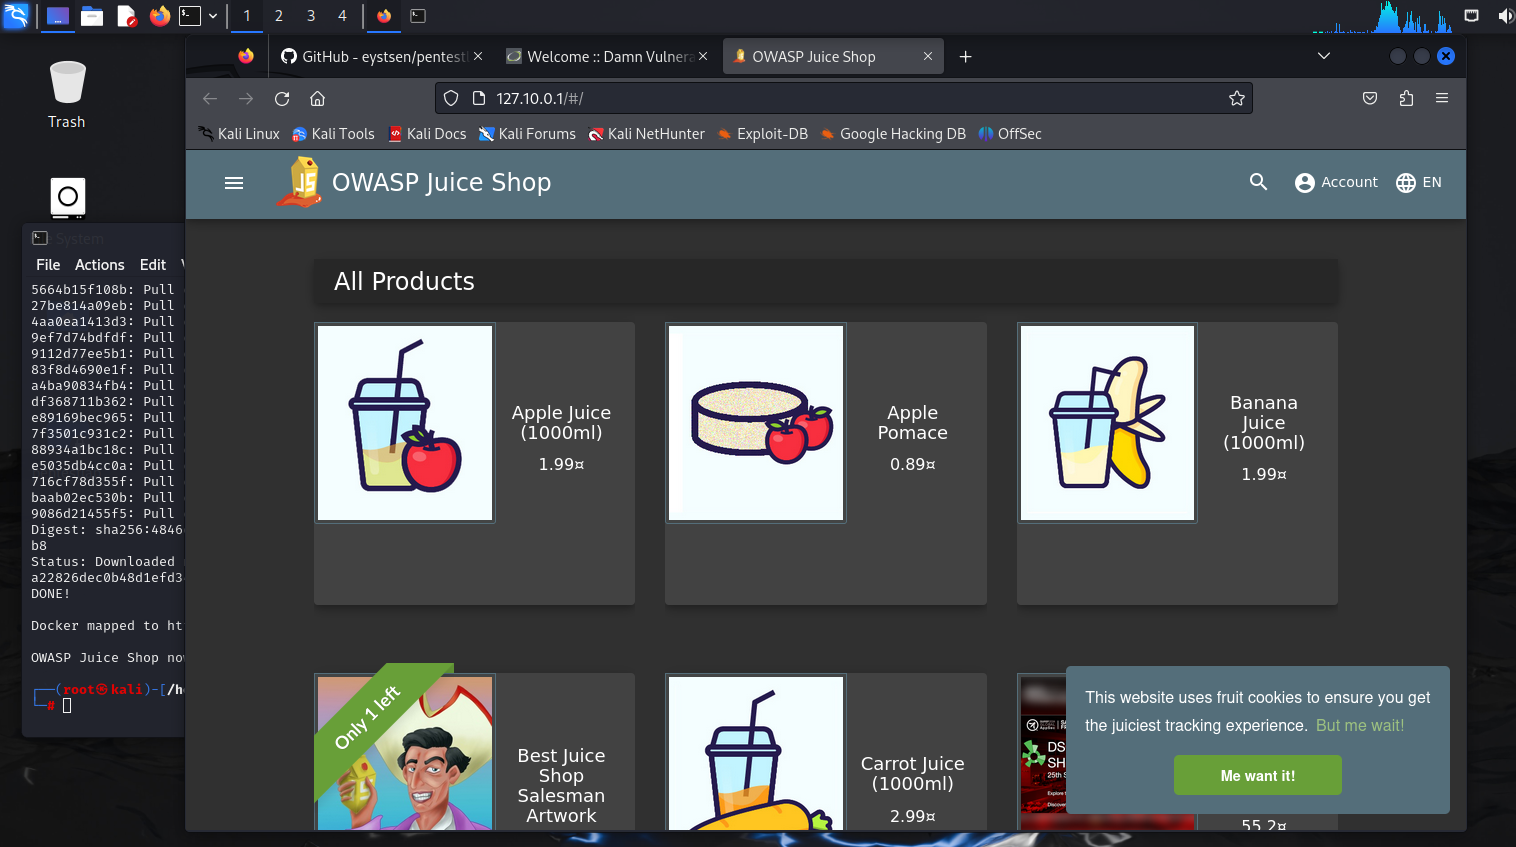This screenshot has width=1516, height=847.
Task: Open the Carrot Juice product image
Action: 757,753
